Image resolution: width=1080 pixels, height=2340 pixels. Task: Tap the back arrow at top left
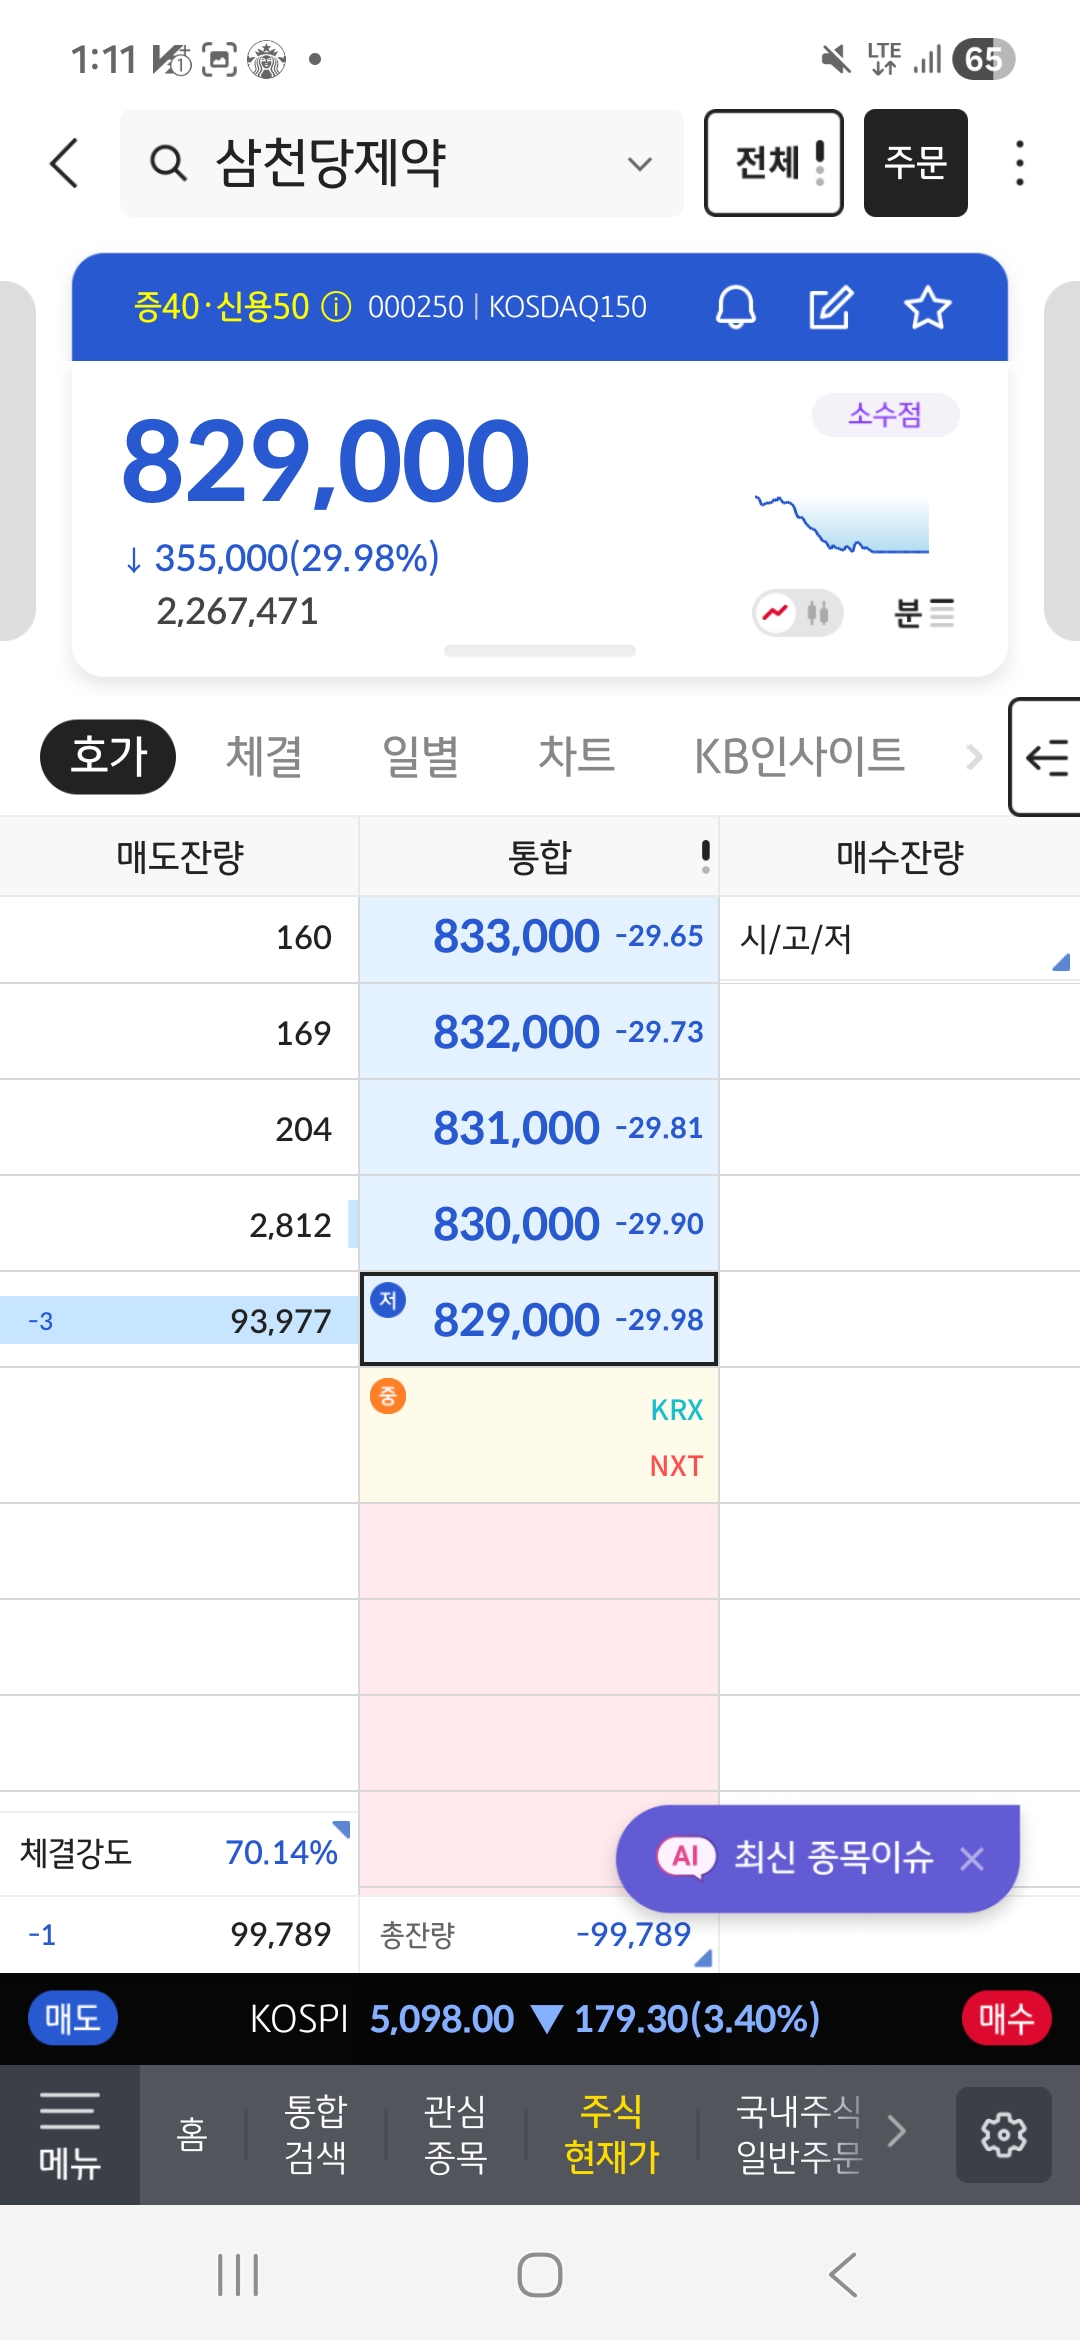(65, 163)
